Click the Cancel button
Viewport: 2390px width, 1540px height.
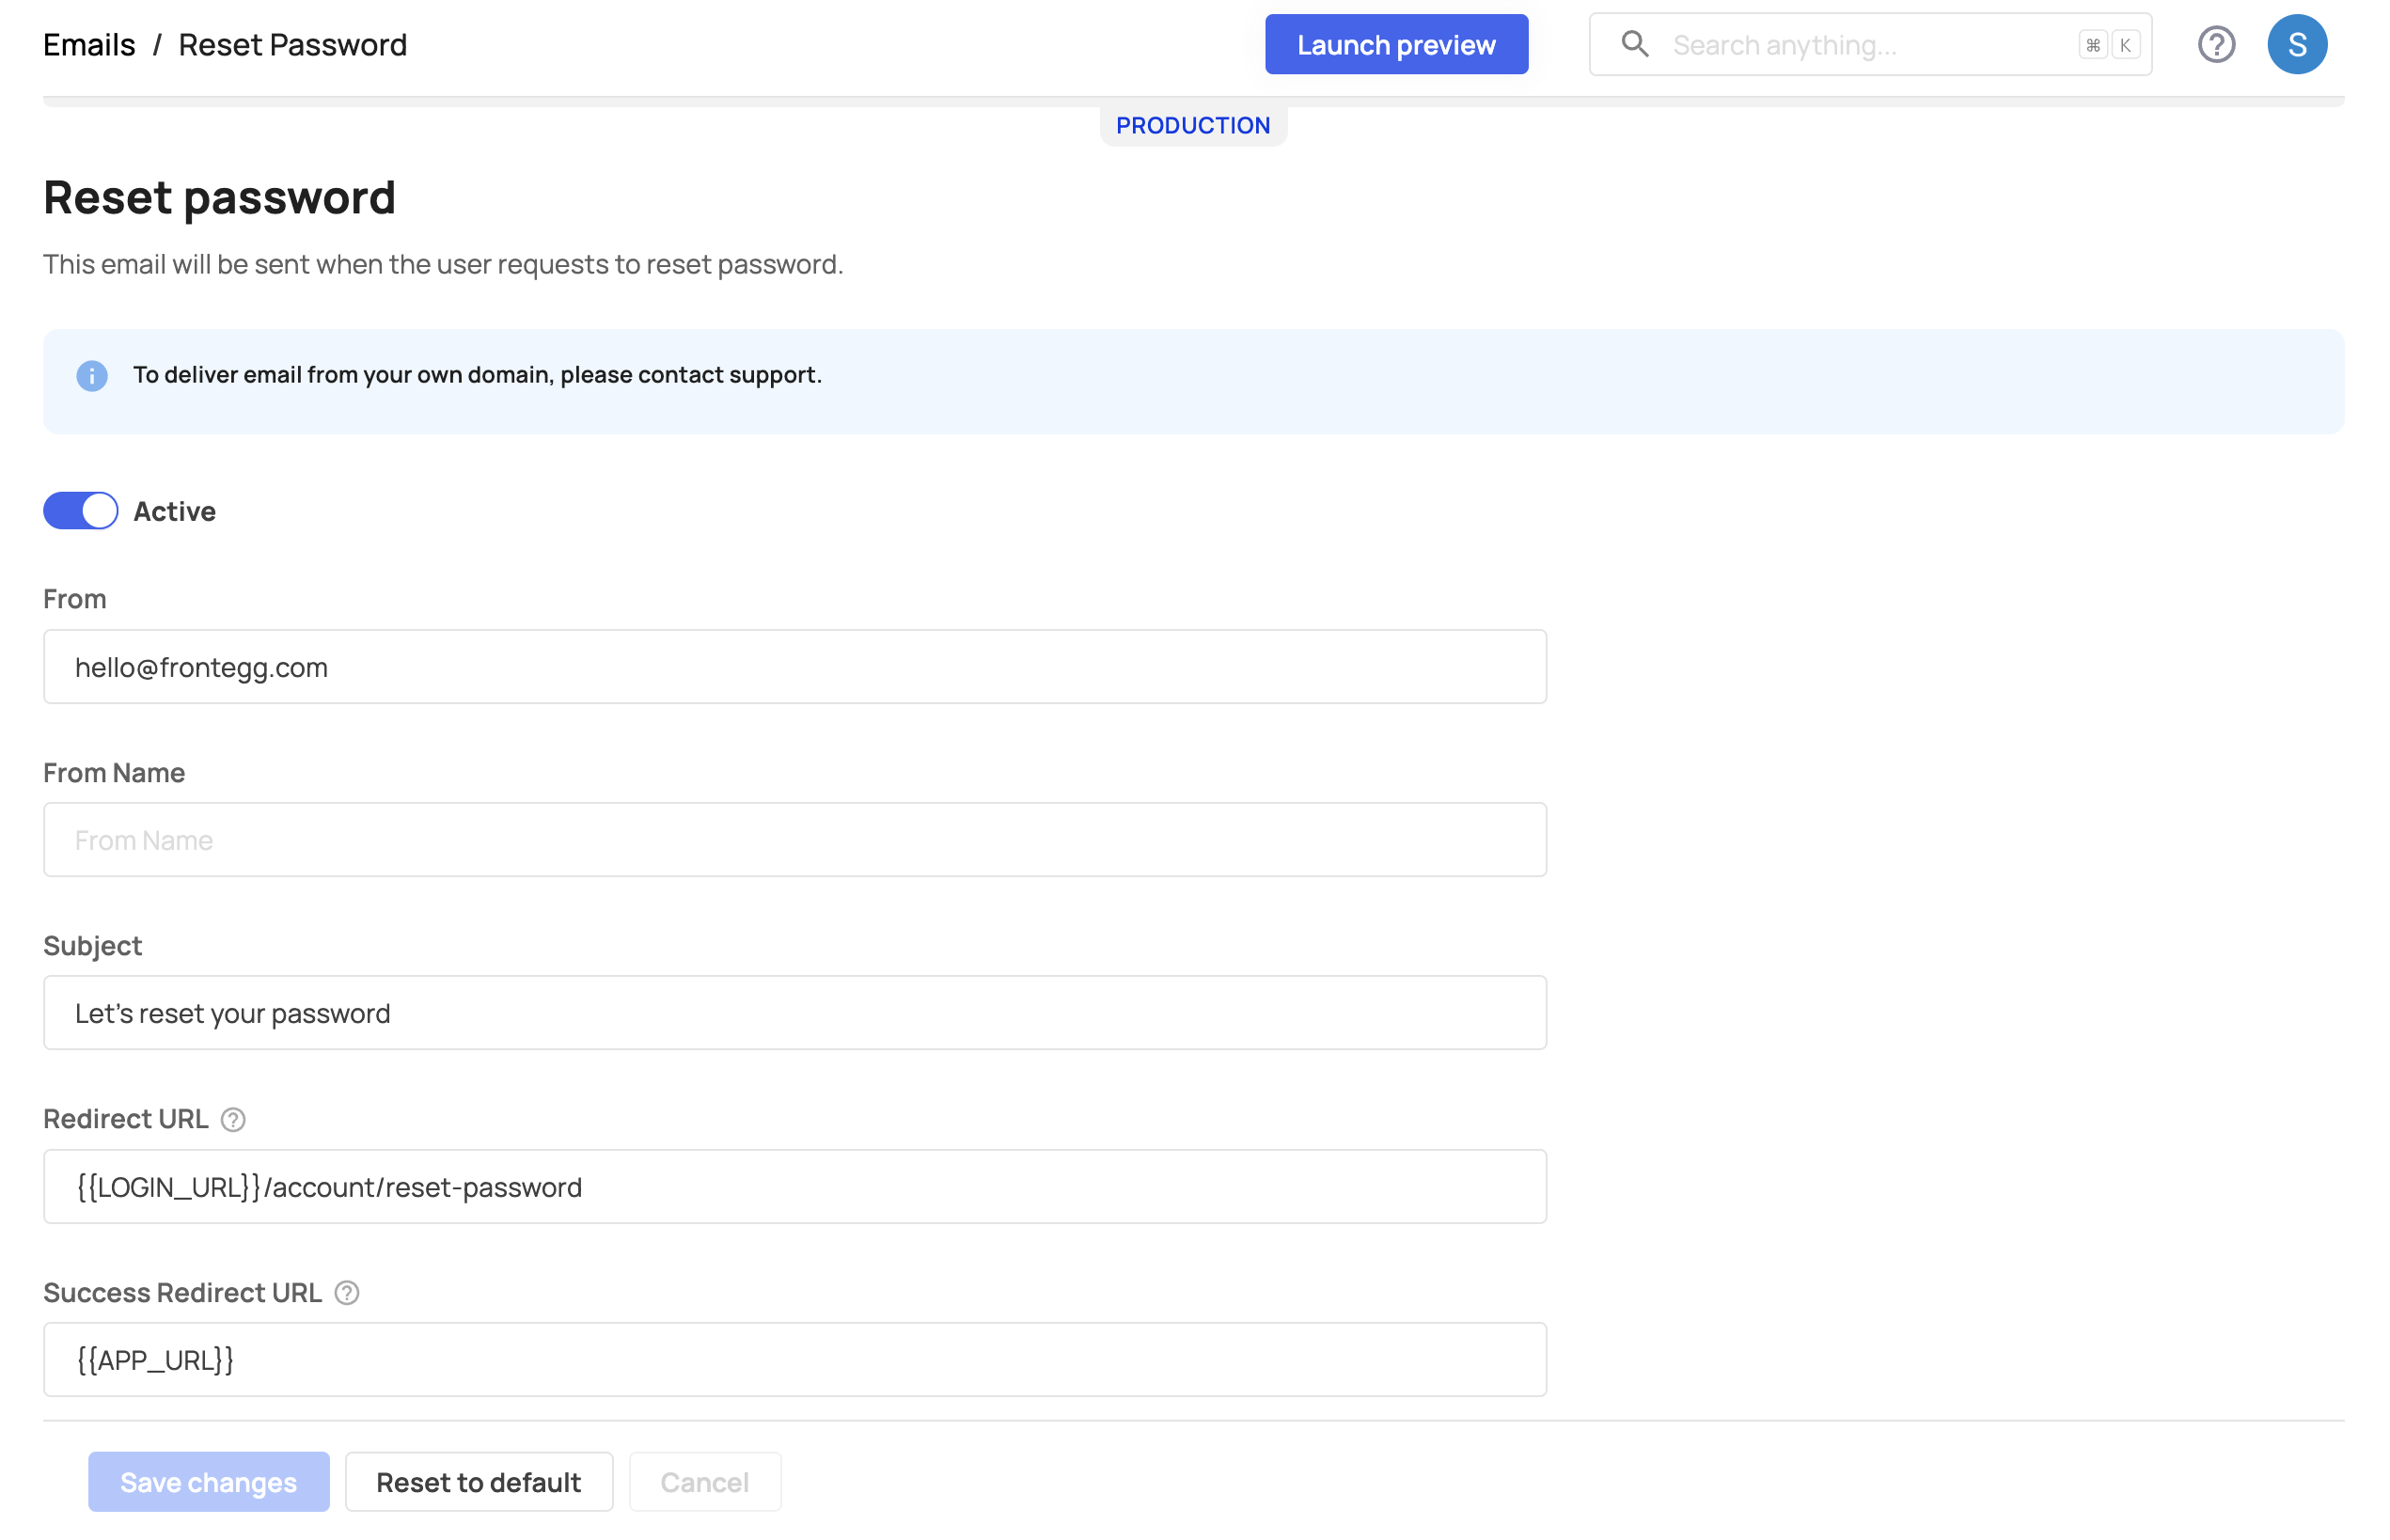point(704,1482)
